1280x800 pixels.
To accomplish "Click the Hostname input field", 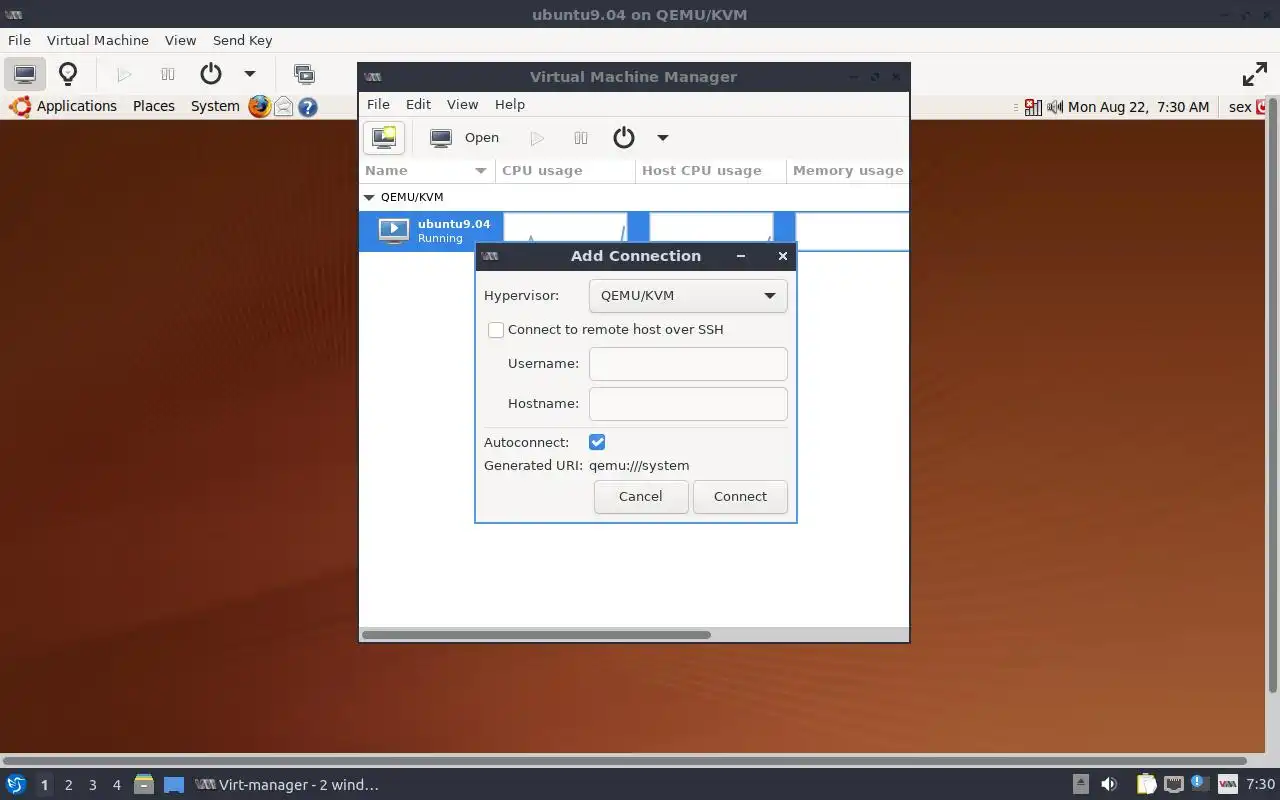I will (x=688, y=404).
